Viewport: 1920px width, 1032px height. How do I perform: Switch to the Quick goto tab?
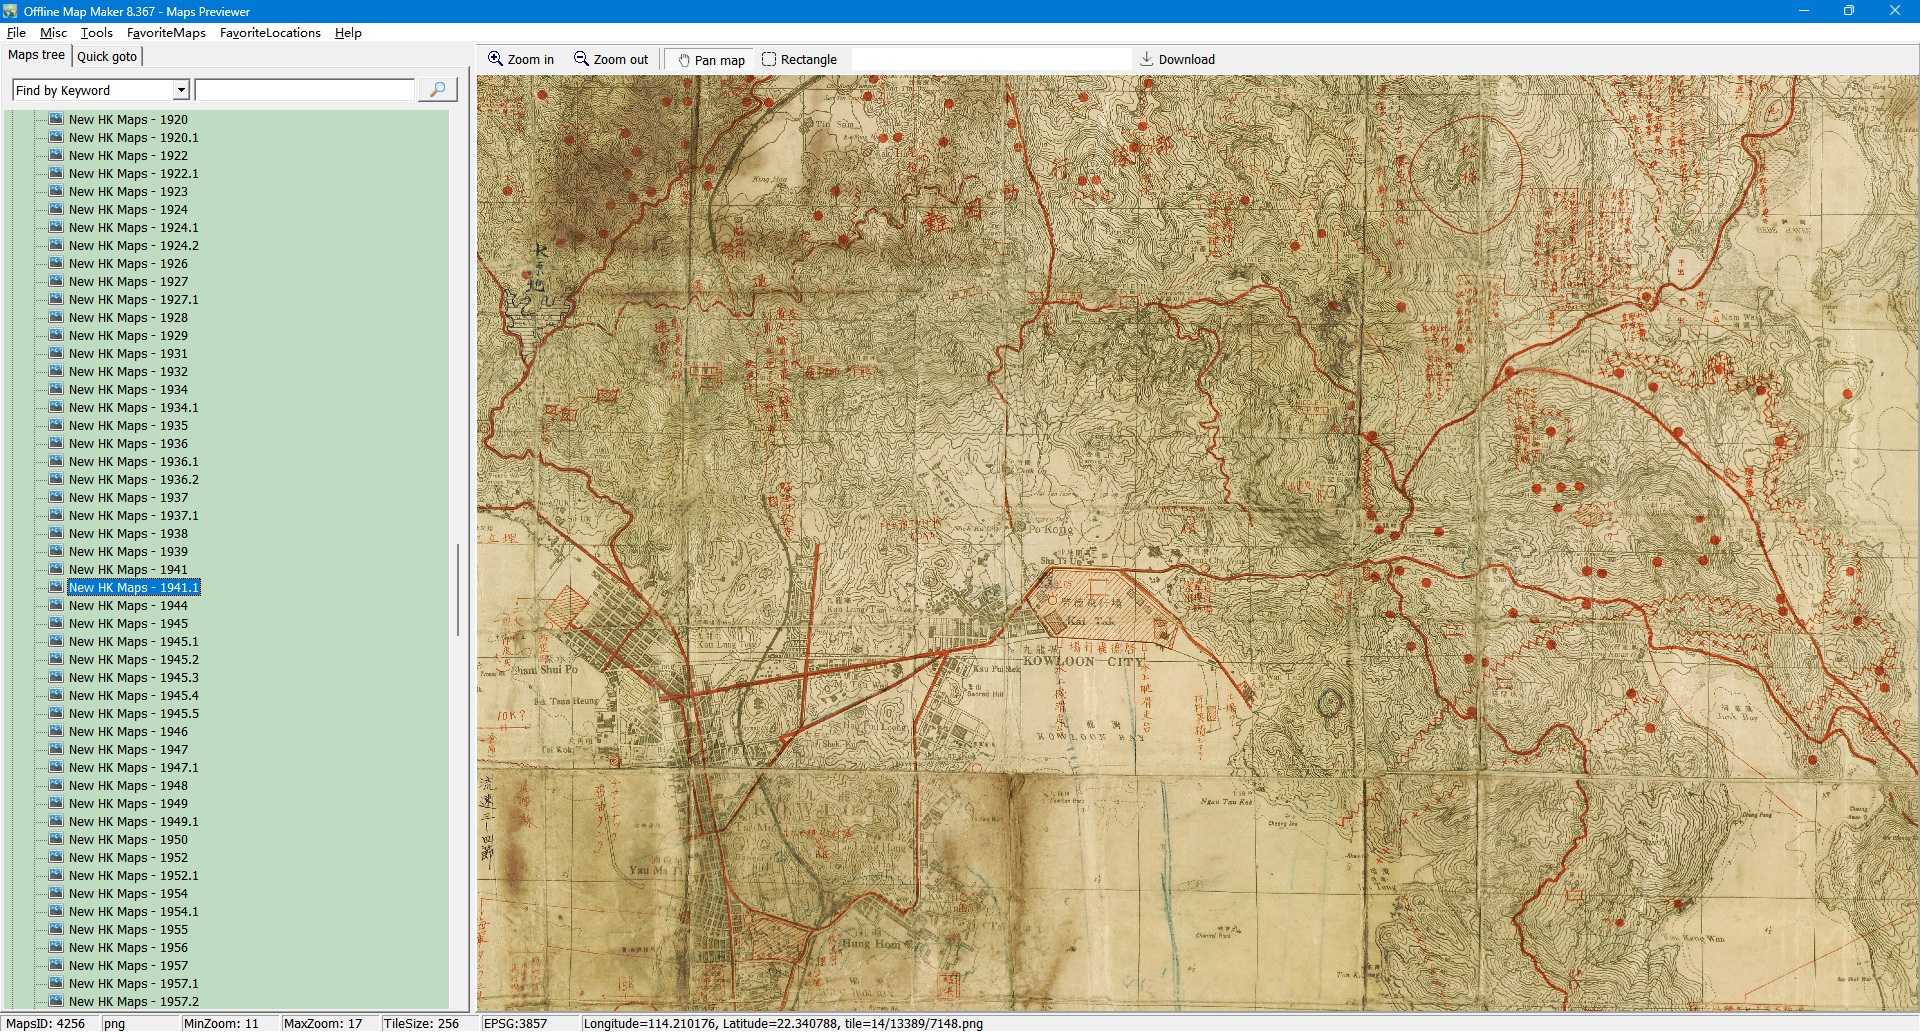(107, 56)
